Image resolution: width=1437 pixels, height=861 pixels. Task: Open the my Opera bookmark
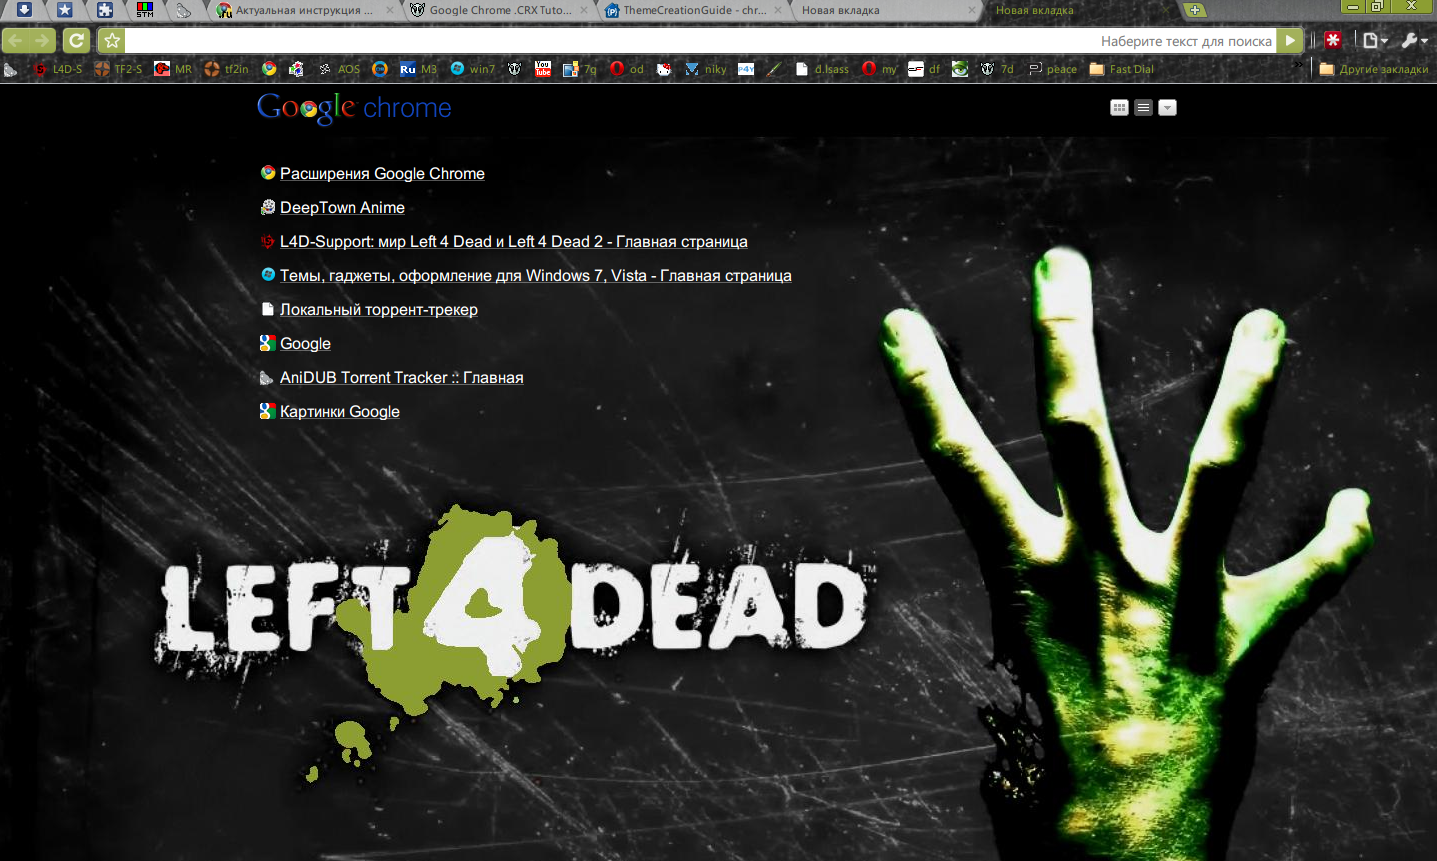pyautogui.click(x=880, y=69)
